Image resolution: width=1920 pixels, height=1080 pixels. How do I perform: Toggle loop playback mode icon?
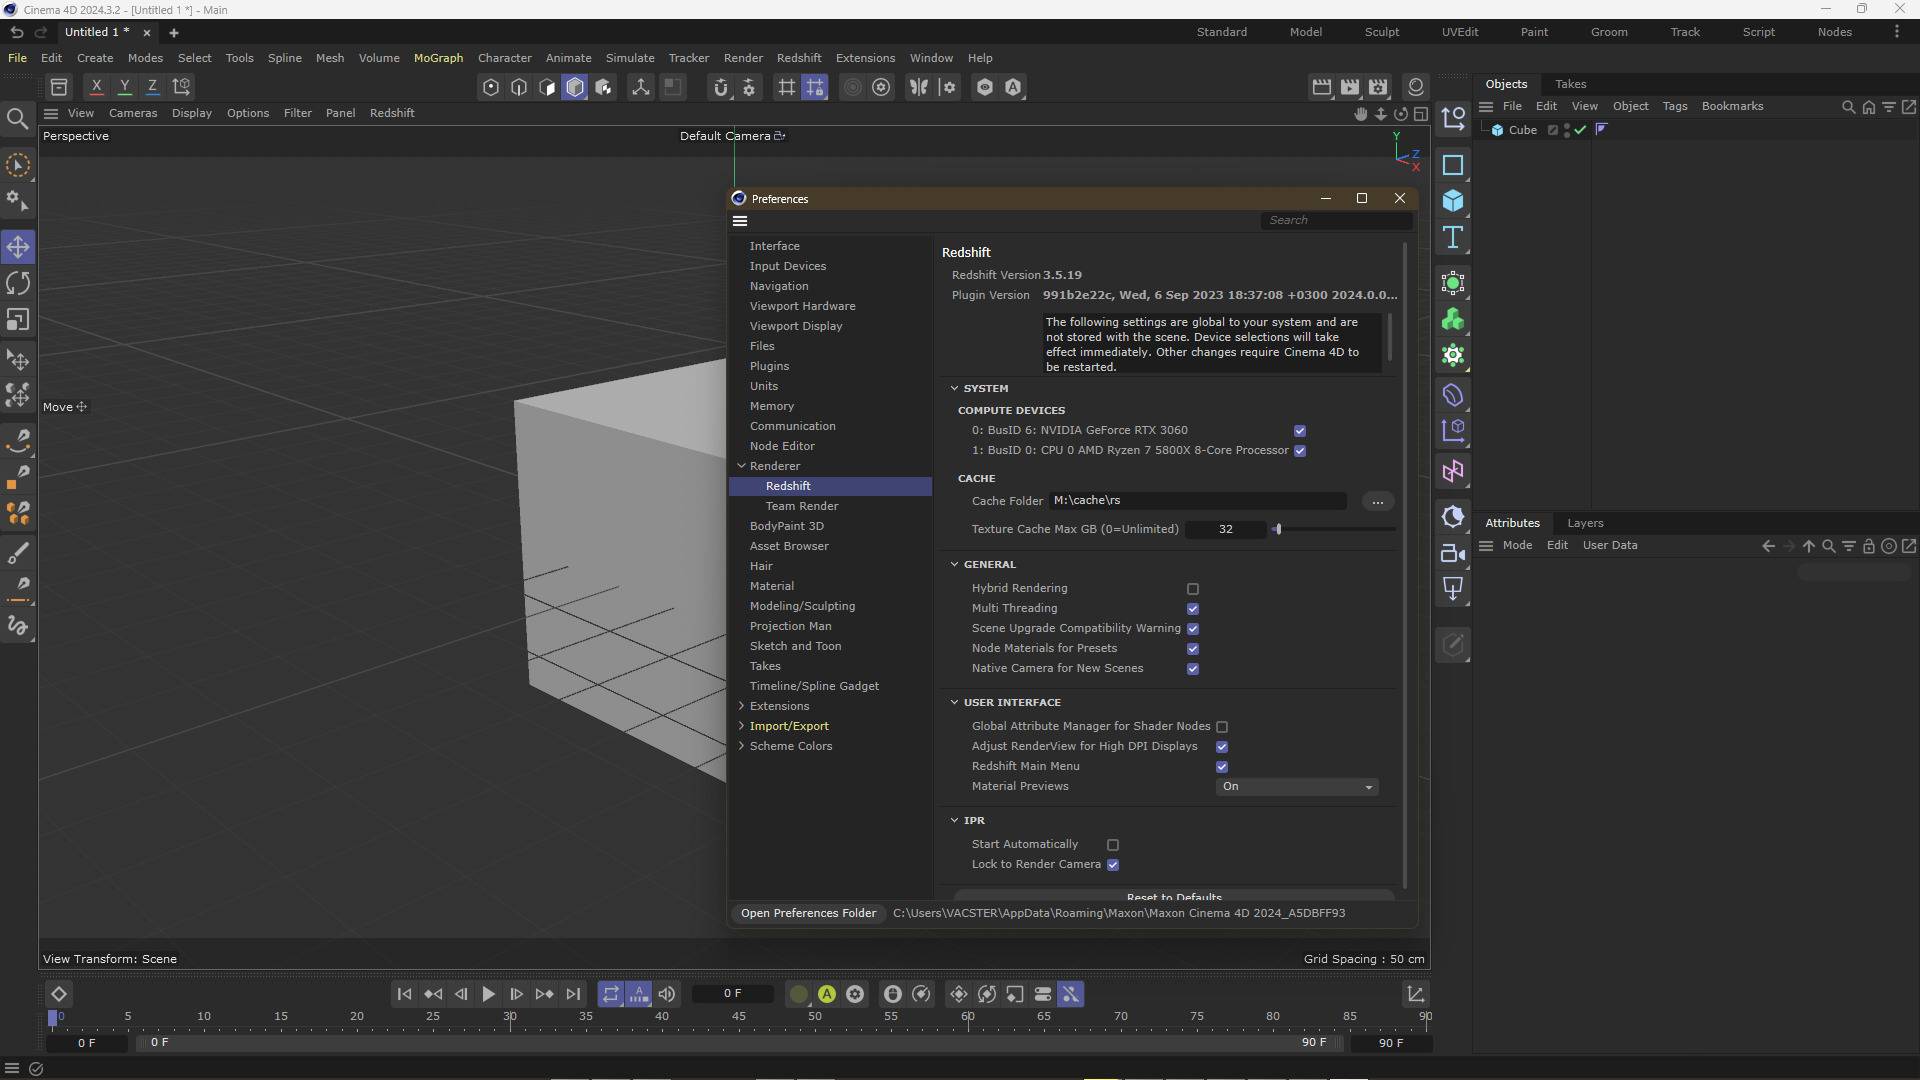point(610,994)
